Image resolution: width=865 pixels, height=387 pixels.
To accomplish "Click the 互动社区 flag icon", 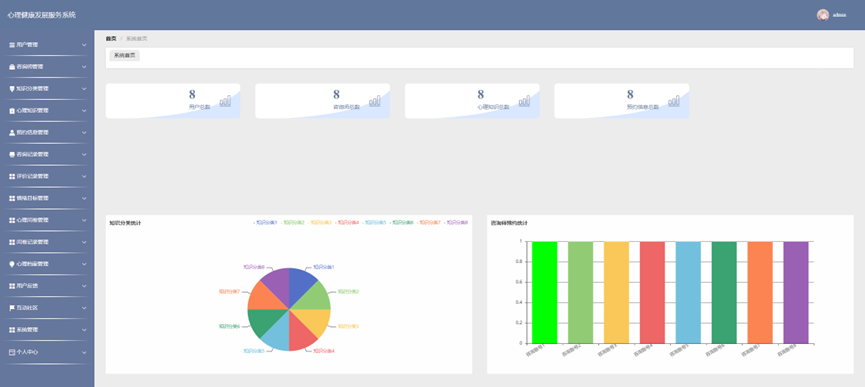I will [12, 308].
